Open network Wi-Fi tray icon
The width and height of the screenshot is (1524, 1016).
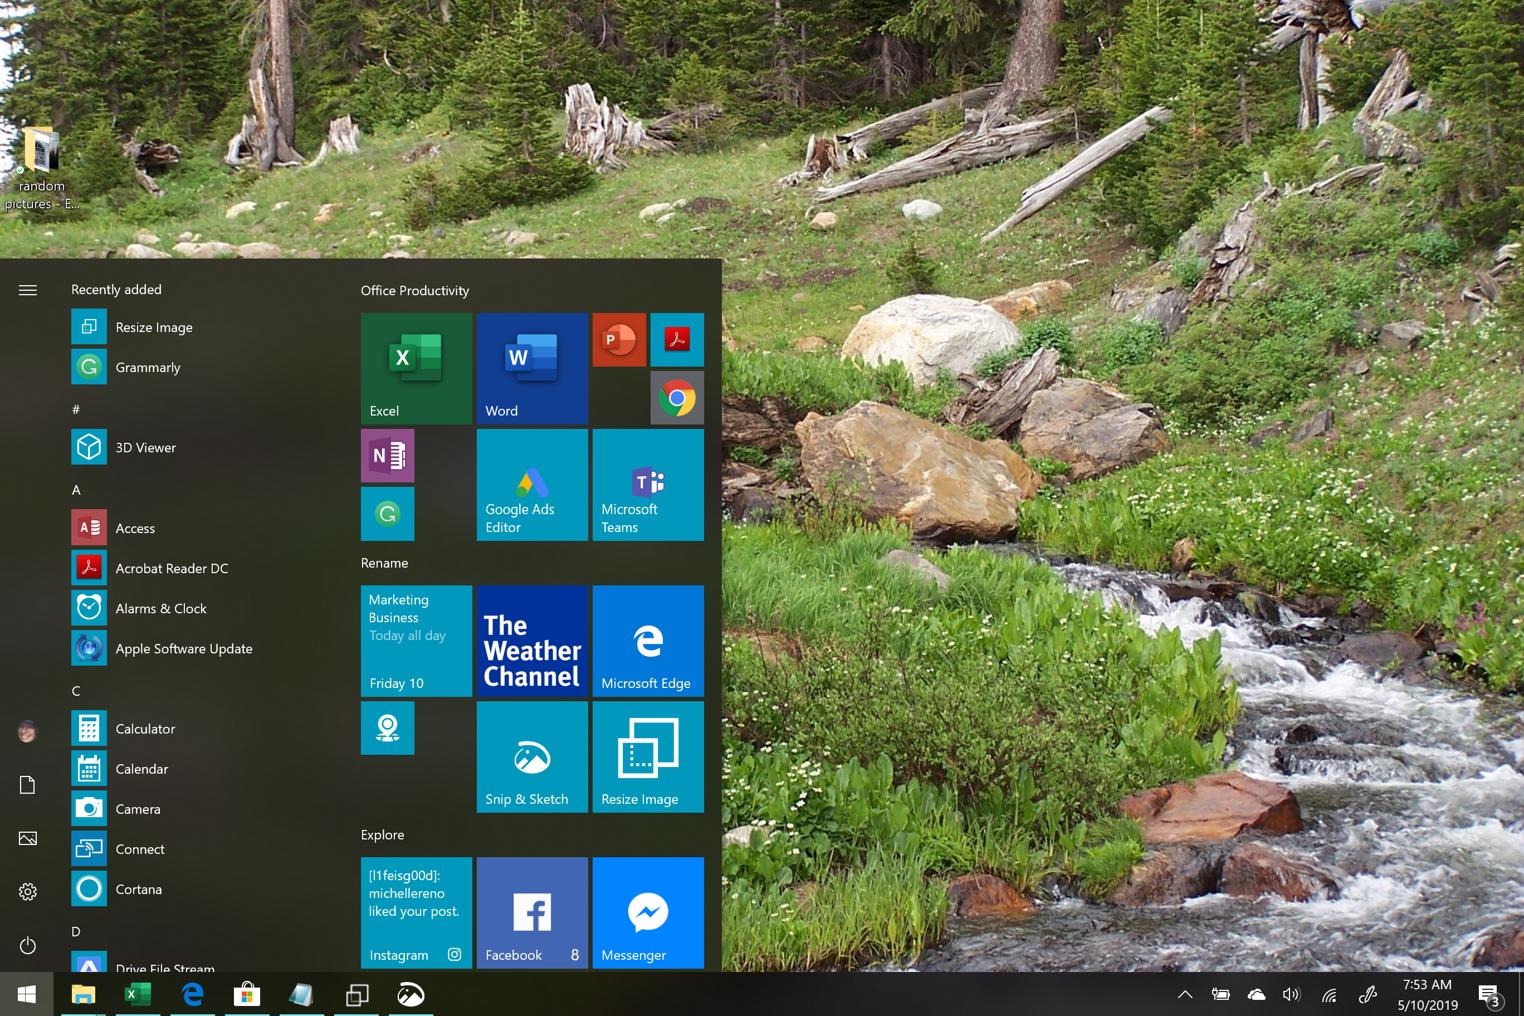(x=1329, y=994)
